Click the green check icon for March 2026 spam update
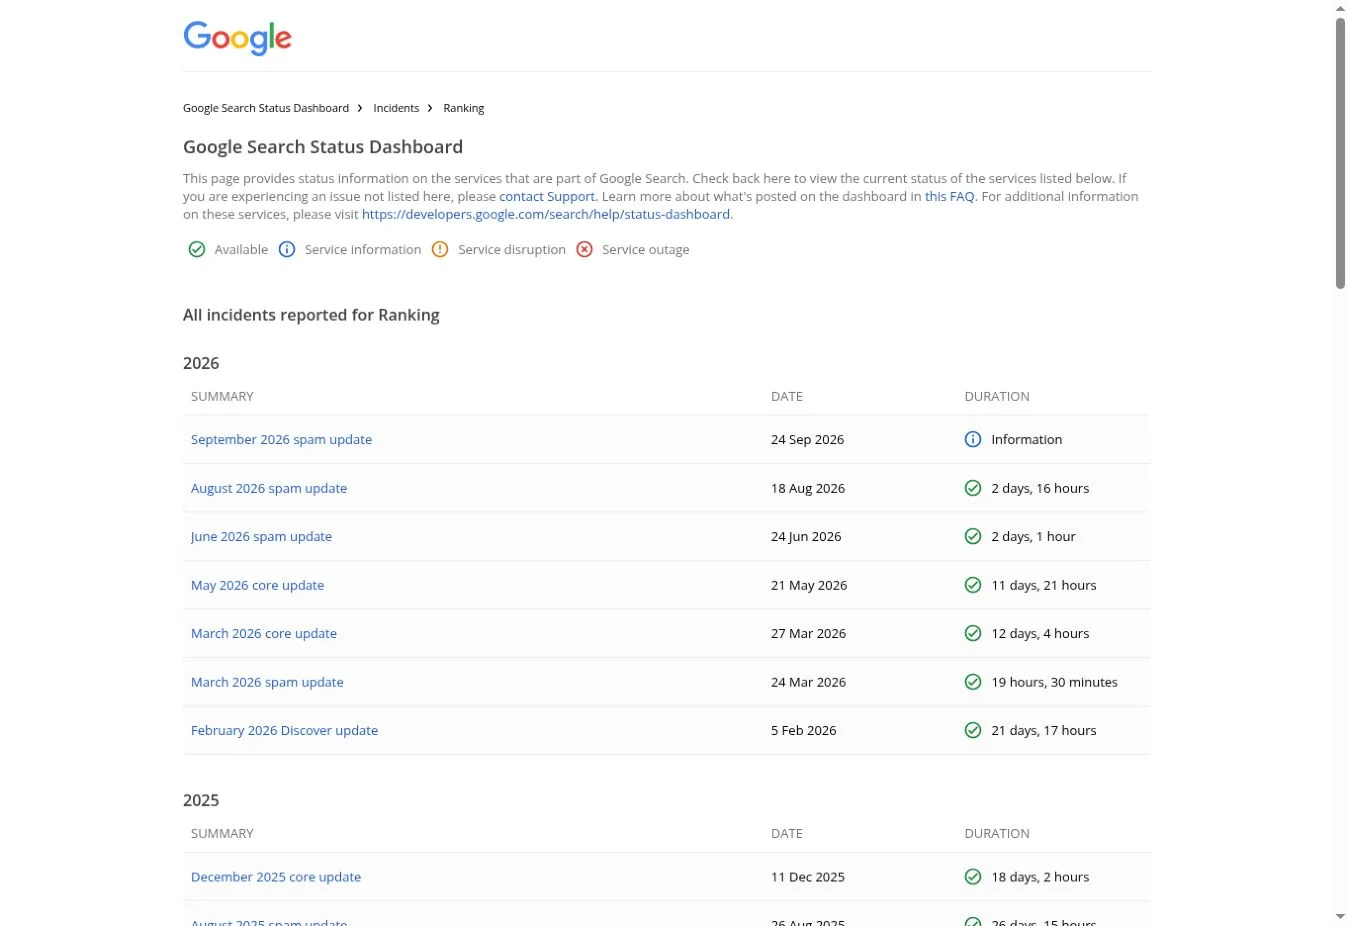The image size is (1348, 926). click(973, 682)
